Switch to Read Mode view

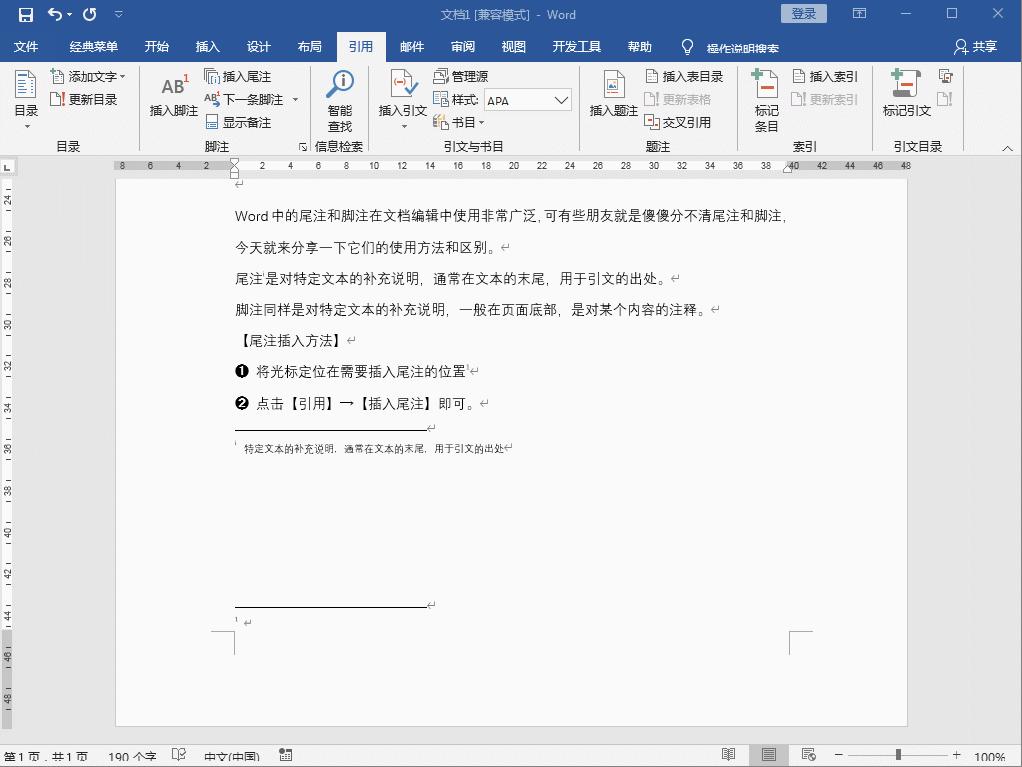tap(728, 755)
